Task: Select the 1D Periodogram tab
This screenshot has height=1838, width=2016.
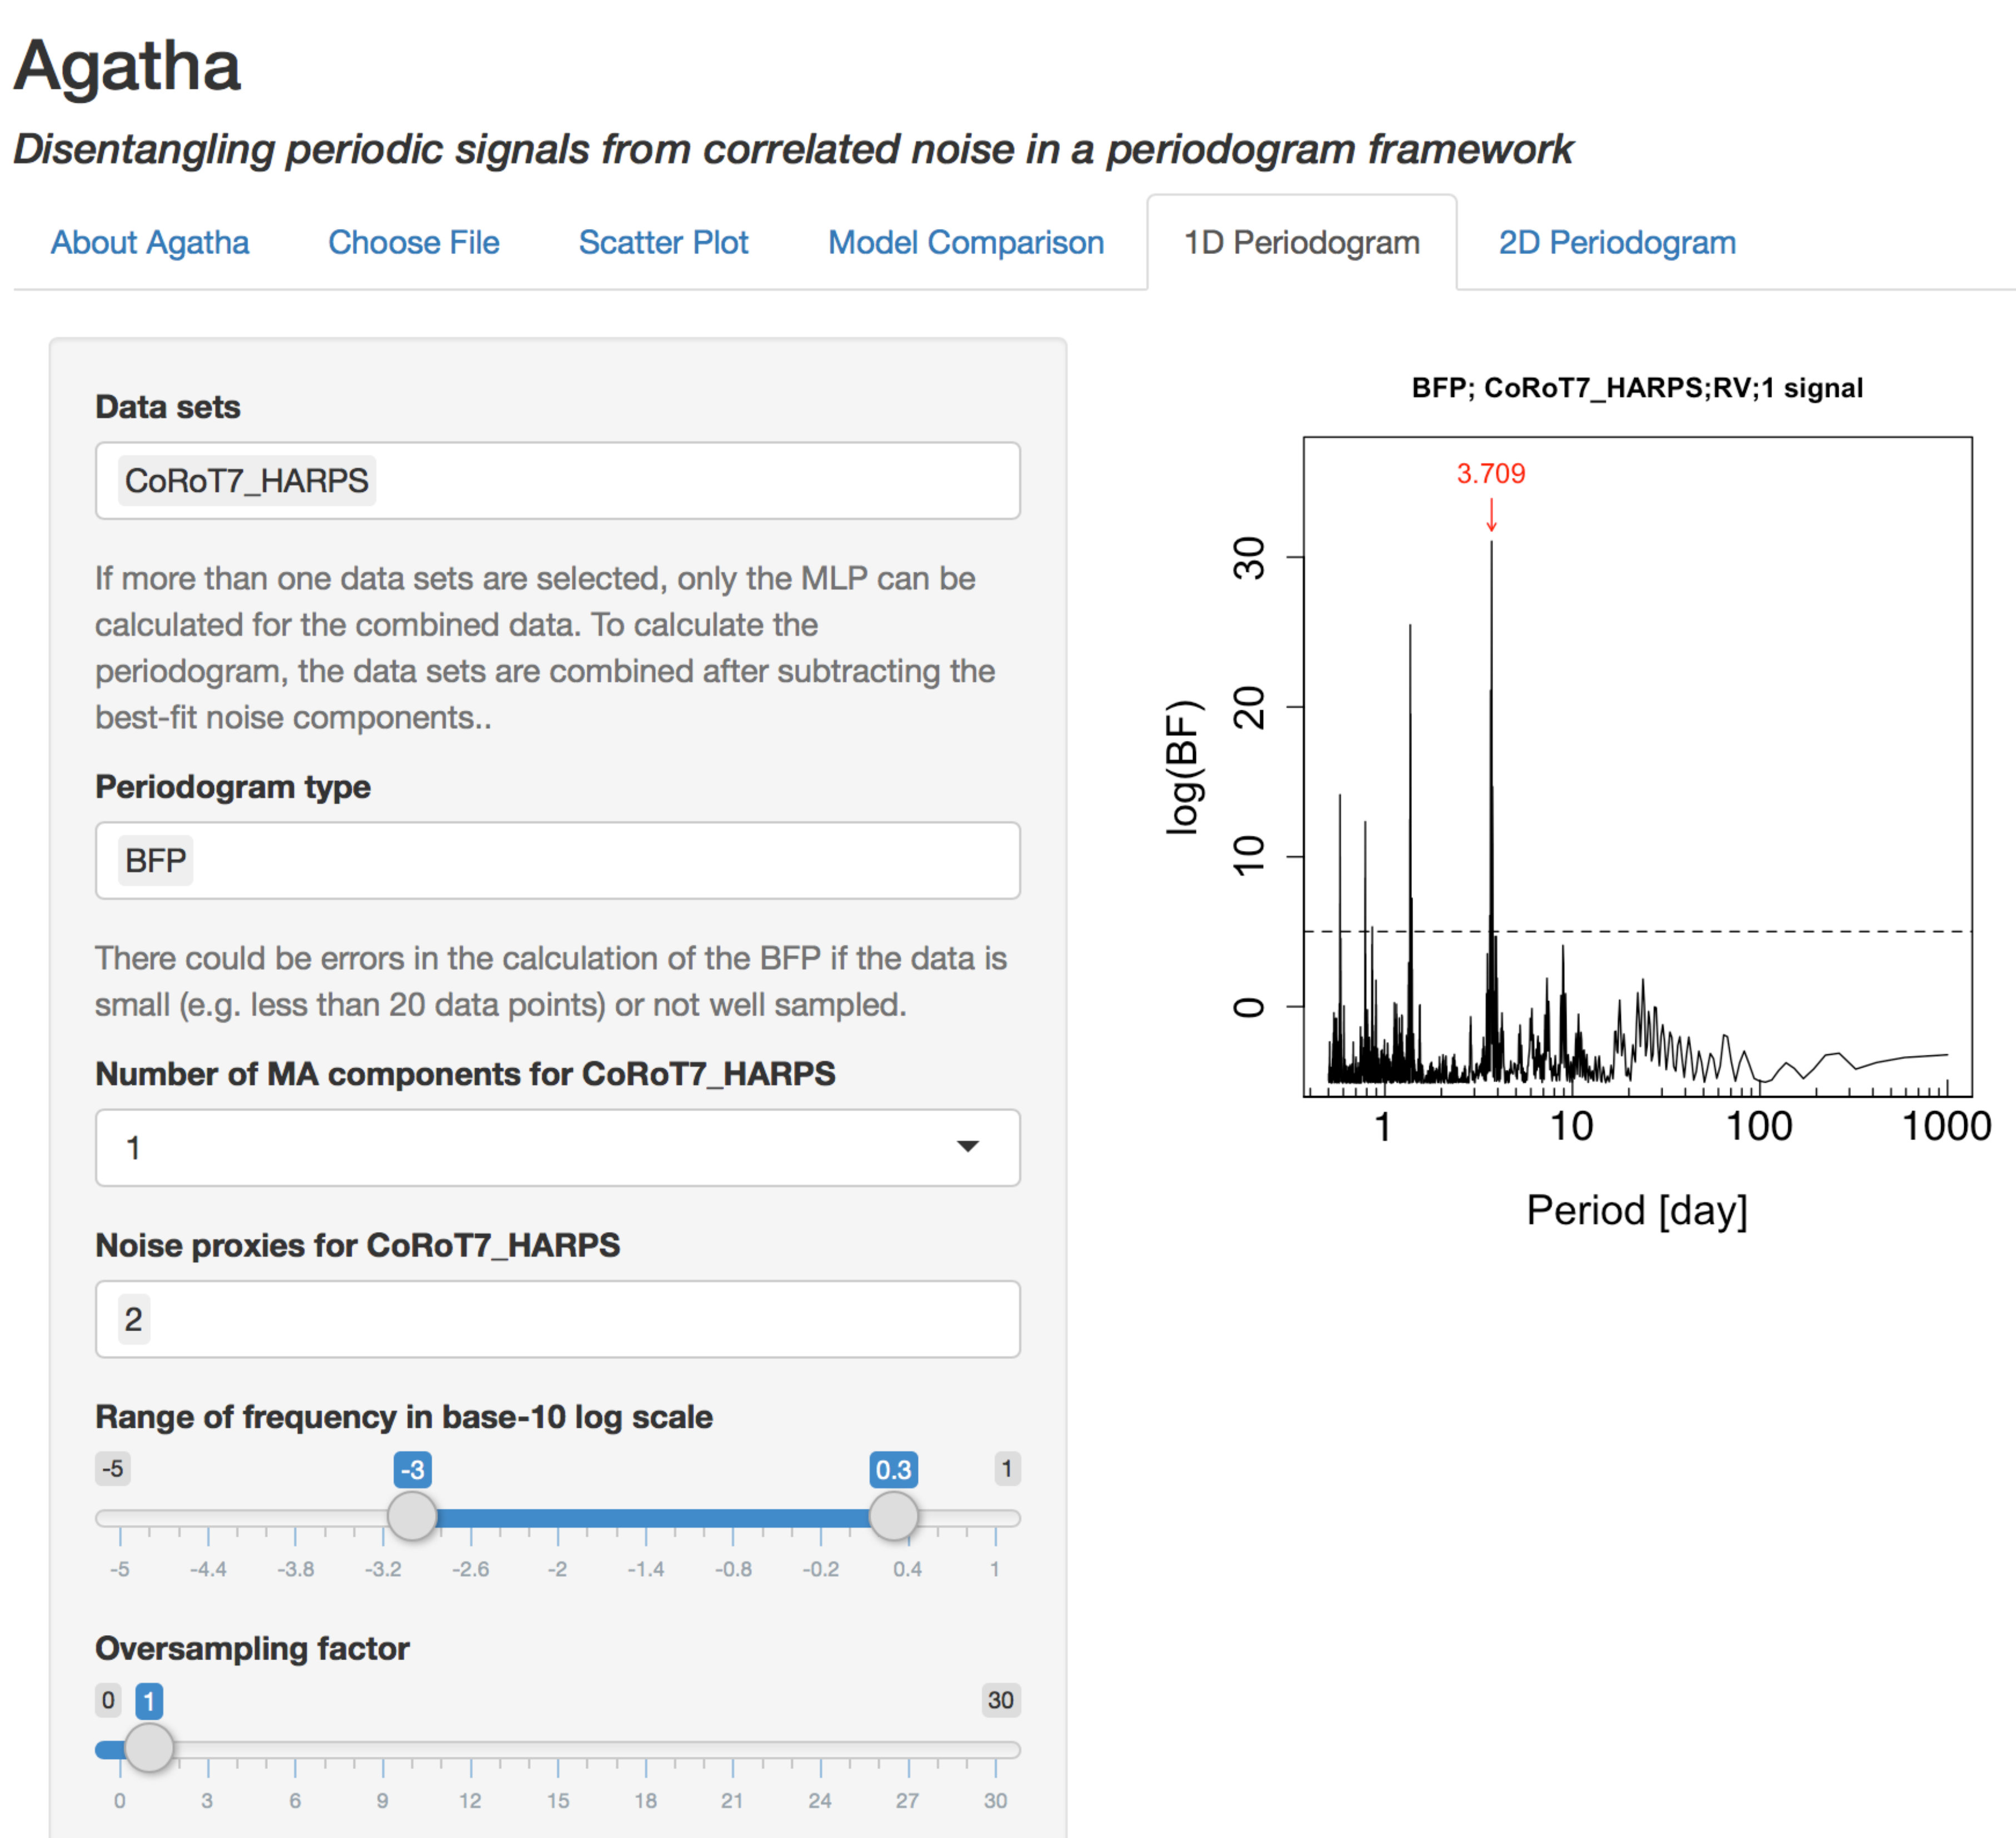Action: (1301, 242)
